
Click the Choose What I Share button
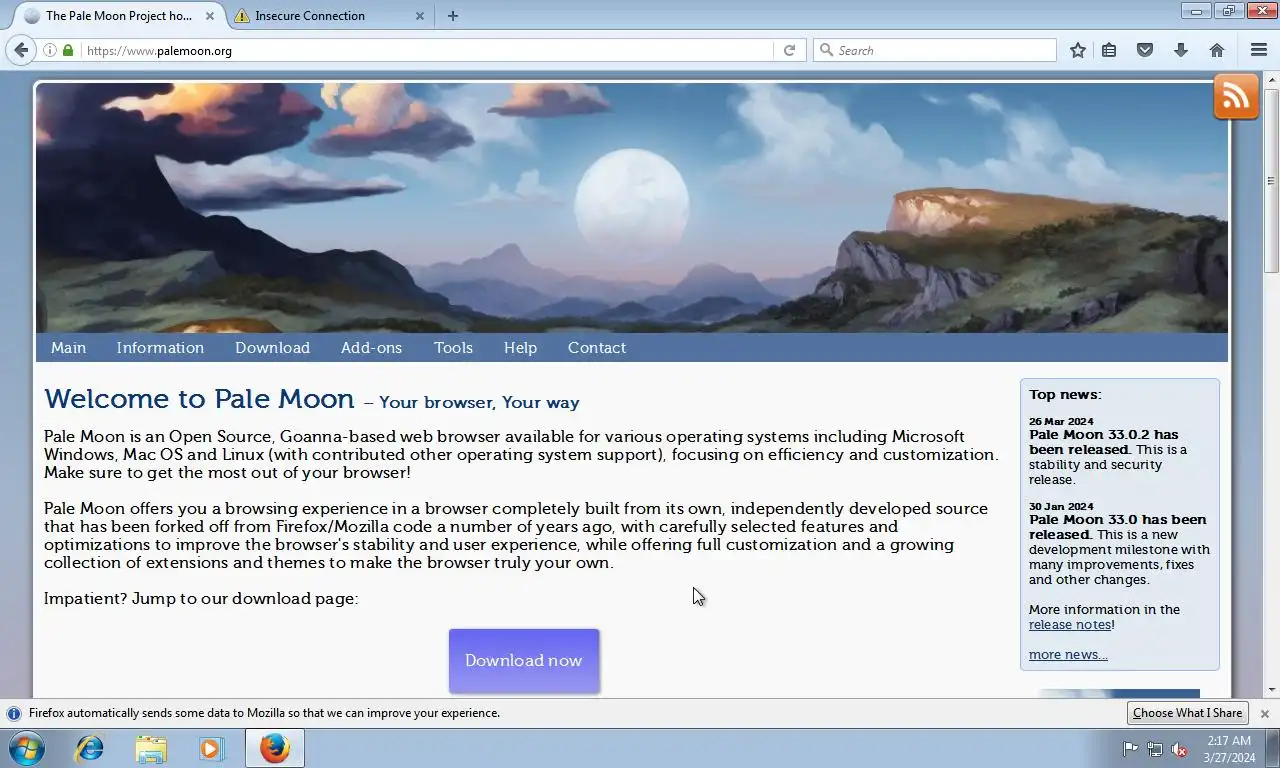(1187, 713)
